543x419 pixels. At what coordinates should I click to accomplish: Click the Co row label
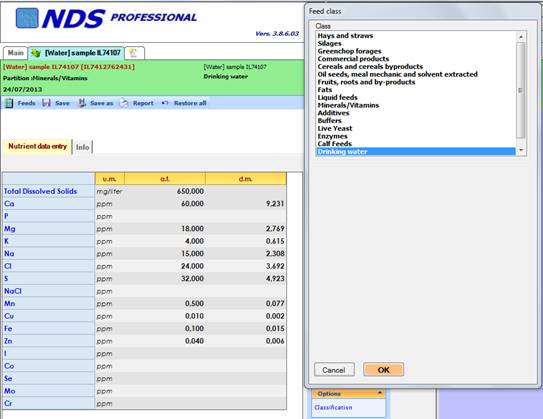[9, 366]
